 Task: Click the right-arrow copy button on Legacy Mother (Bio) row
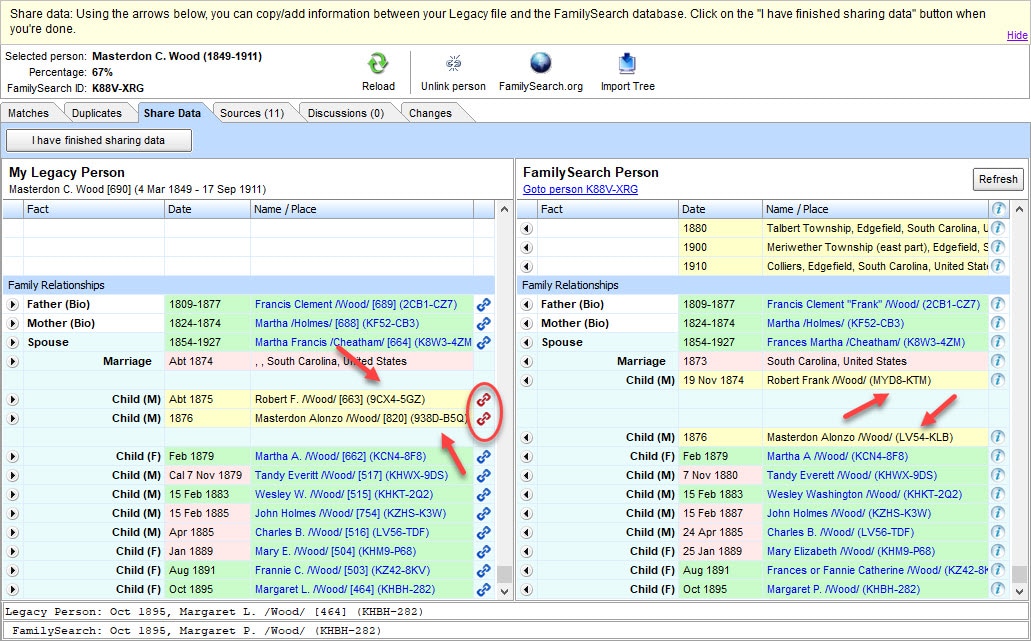[x=12, y=323]
